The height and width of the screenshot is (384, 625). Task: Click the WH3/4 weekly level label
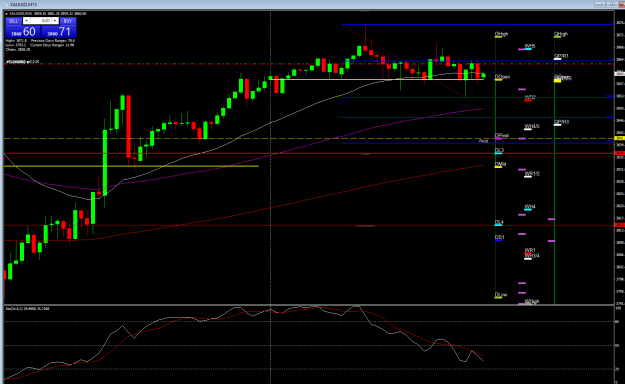(x=532, y=256)
